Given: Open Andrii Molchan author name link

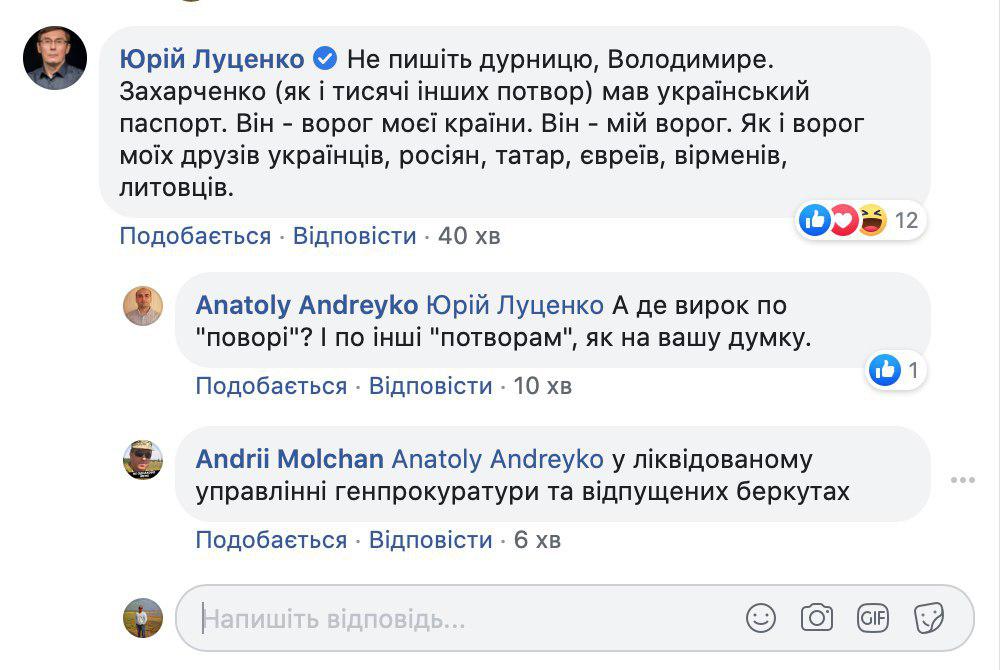Looking at the screenshot, I should tap(290, 459).
